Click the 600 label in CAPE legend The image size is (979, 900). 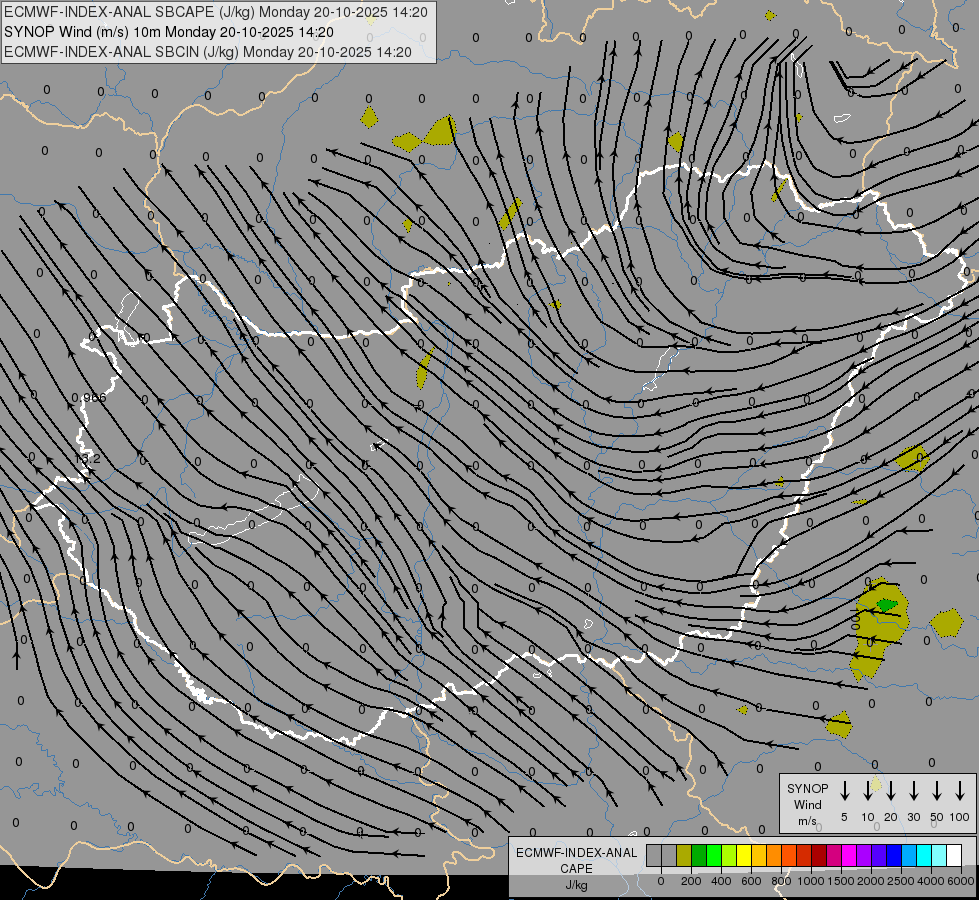(751, 881)
